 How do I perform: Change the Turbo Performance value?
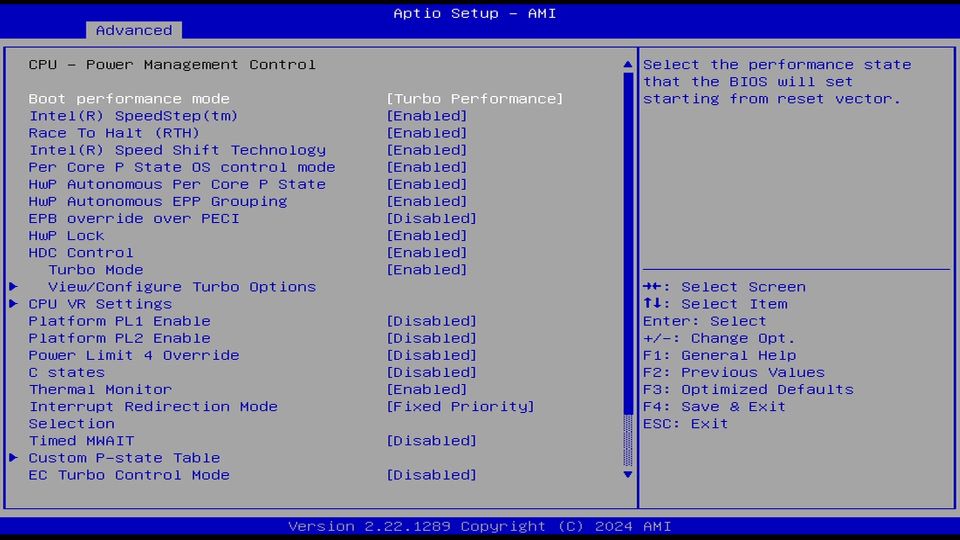point(474,99)
